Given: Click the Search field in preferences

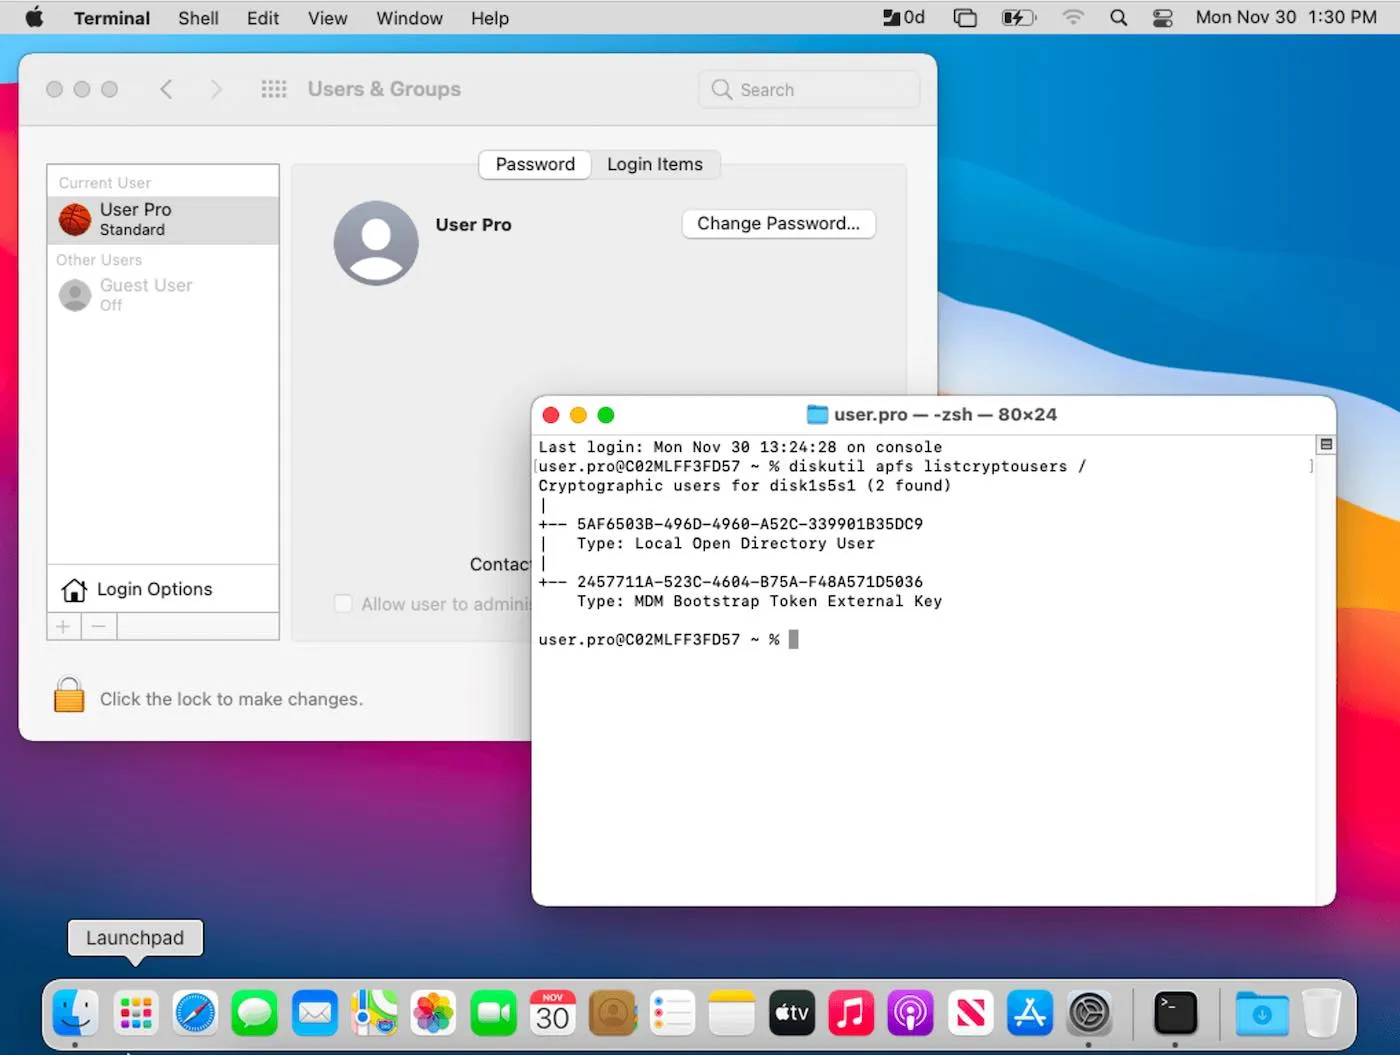Looking at the screenshot, I should click(808, 90).
